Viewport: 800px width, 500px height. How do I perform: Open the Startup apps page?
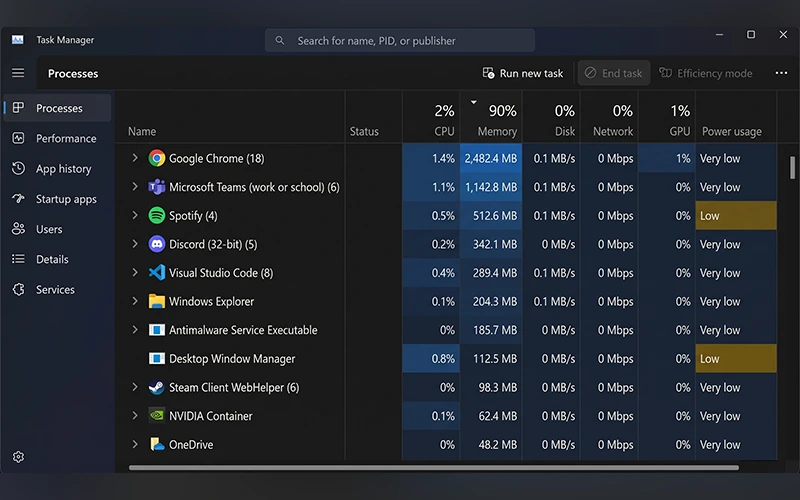57,198
